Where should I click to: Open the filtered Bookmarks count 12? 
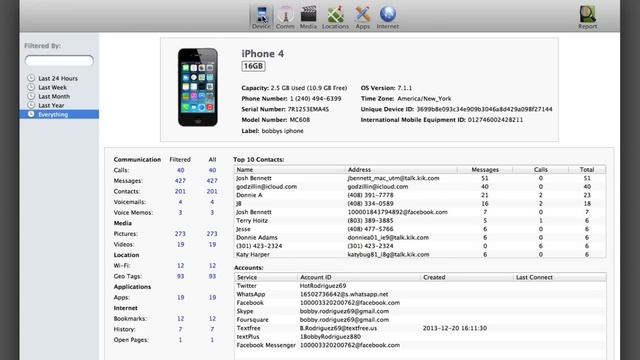pyautogui.click(x=180, y=319)
